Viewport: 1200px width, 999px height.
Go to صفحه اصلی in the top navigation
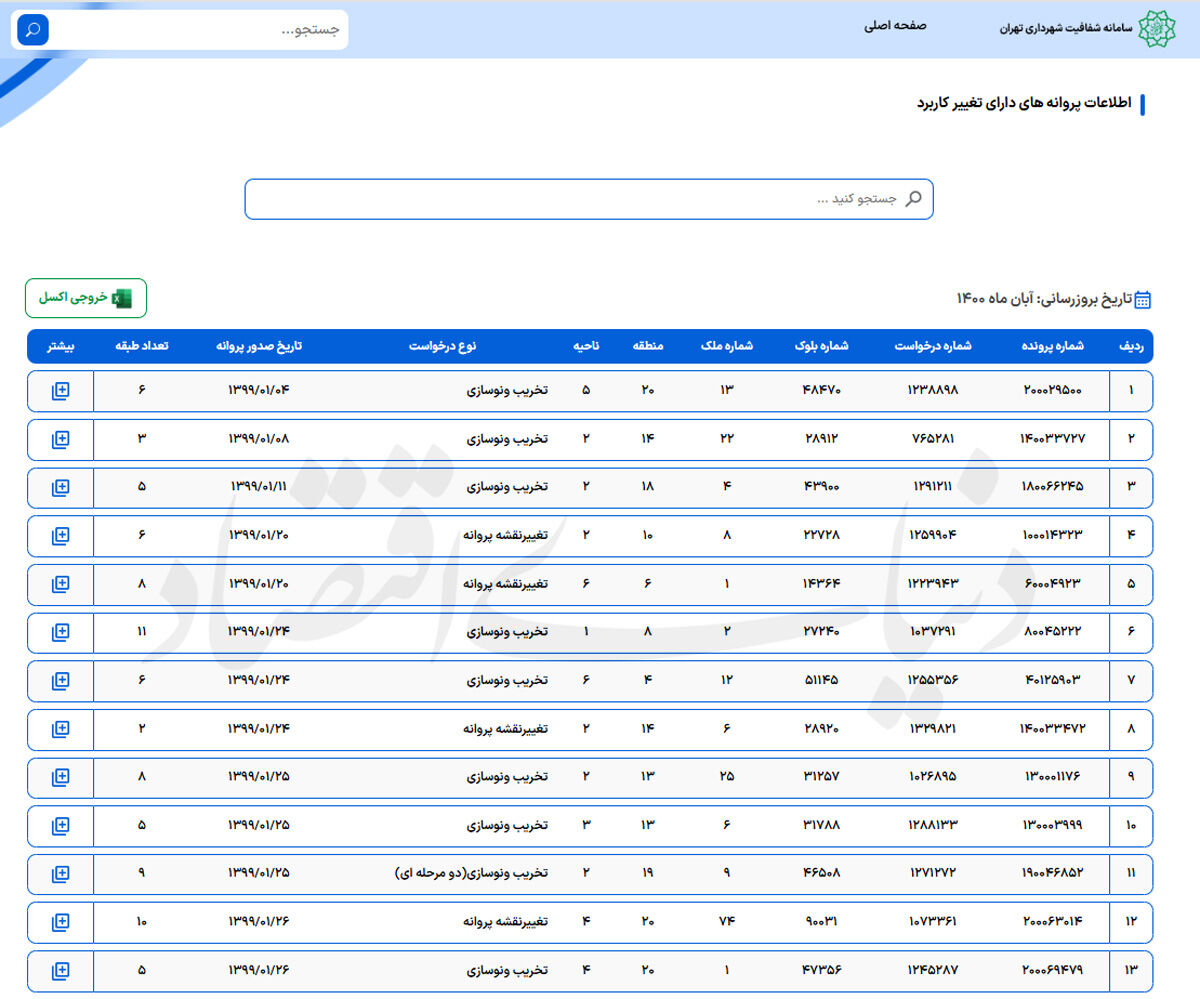(x=895, y=26)
